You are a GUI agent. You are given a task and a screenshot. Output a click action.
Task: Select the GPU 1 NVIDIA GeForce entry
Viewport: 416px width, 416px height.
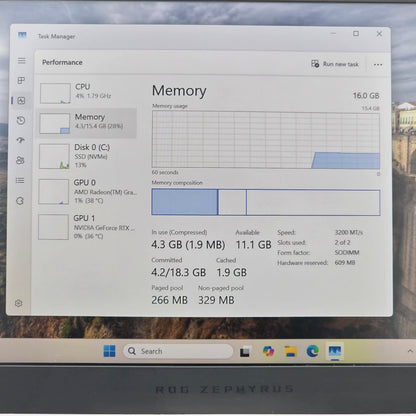(x=86, y=227)
